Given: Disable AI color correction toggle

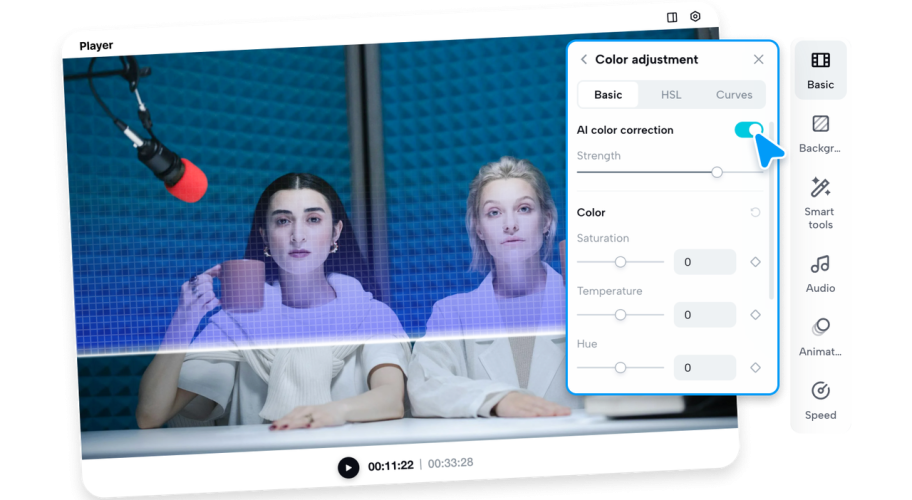Looking at the screenshot, I should (749, 130).
